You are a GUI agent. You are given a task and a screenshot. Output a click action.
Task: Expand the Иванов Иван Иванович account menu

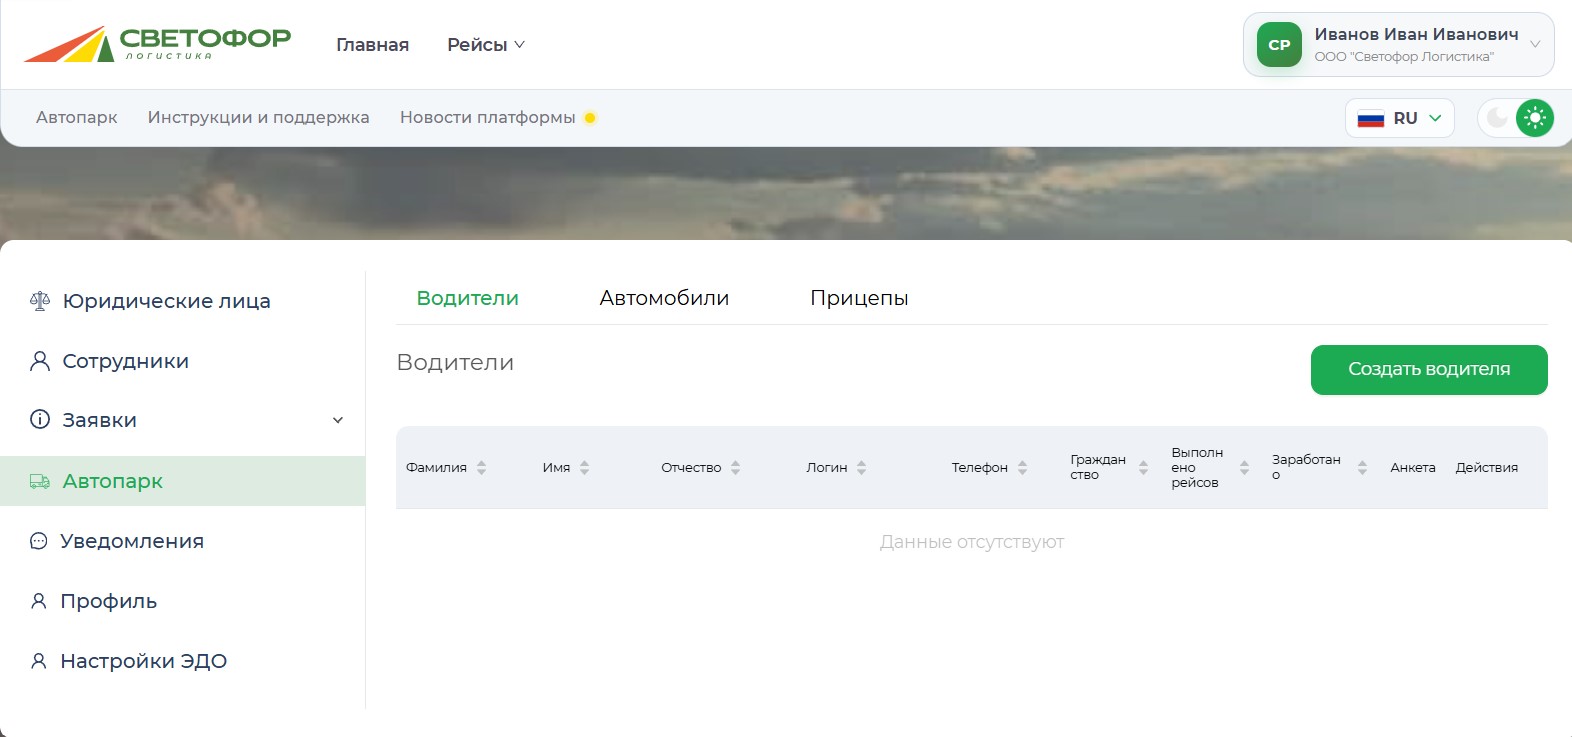click(x=1399, y=45)
